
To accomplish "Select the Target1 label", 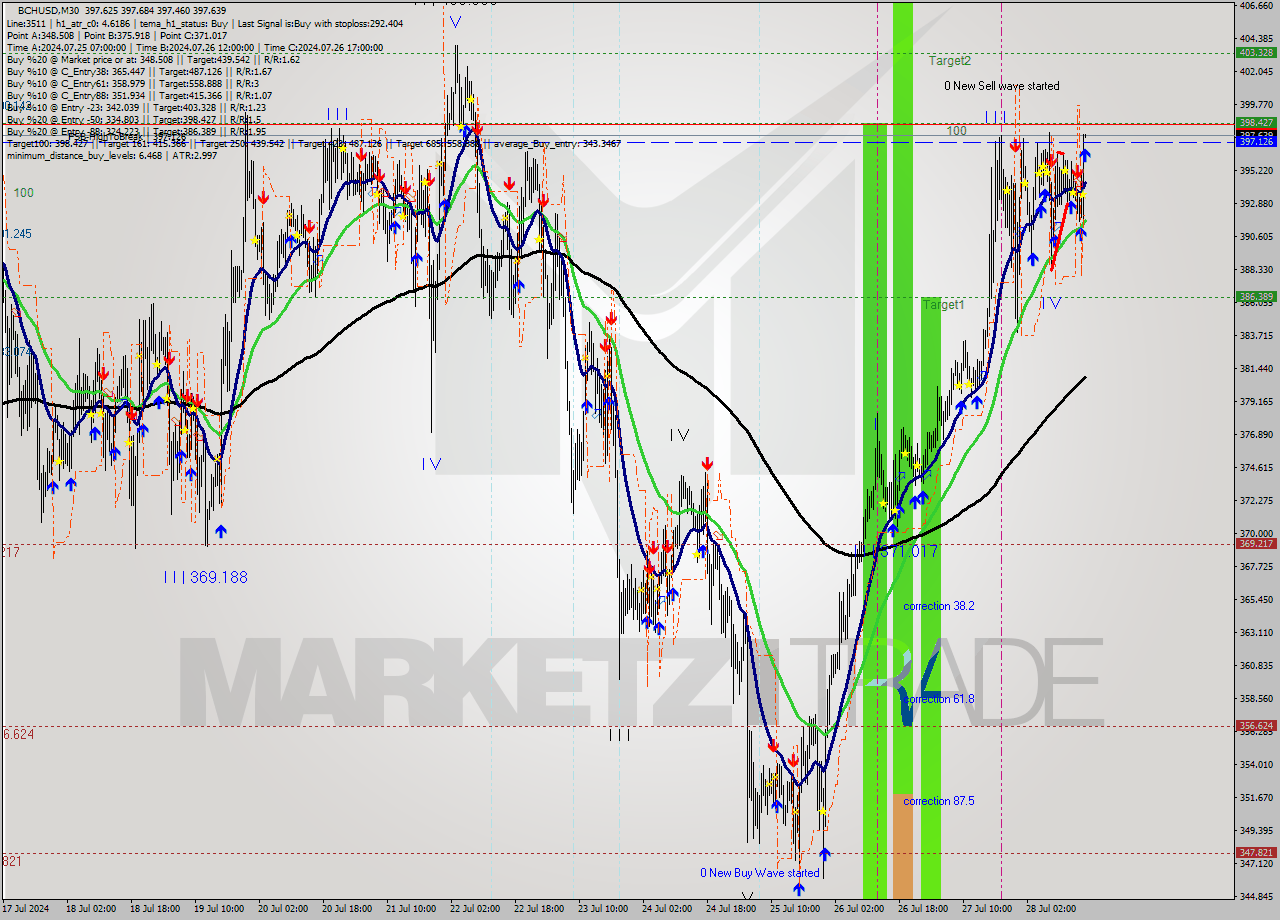I will pyautogui.click(x=943, y=304).
